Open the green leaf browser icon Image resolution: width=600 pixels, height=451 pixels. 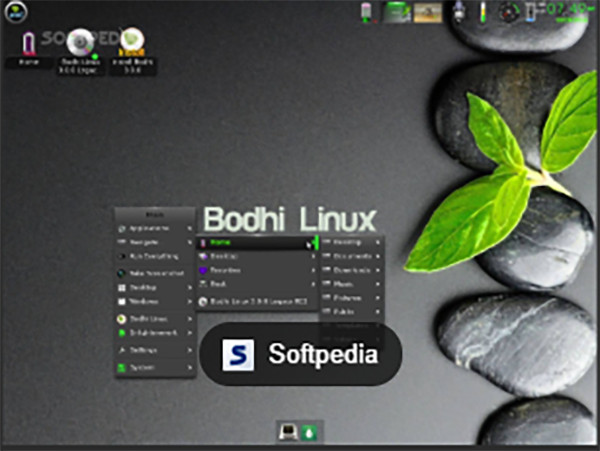click(x=309, y=433)
